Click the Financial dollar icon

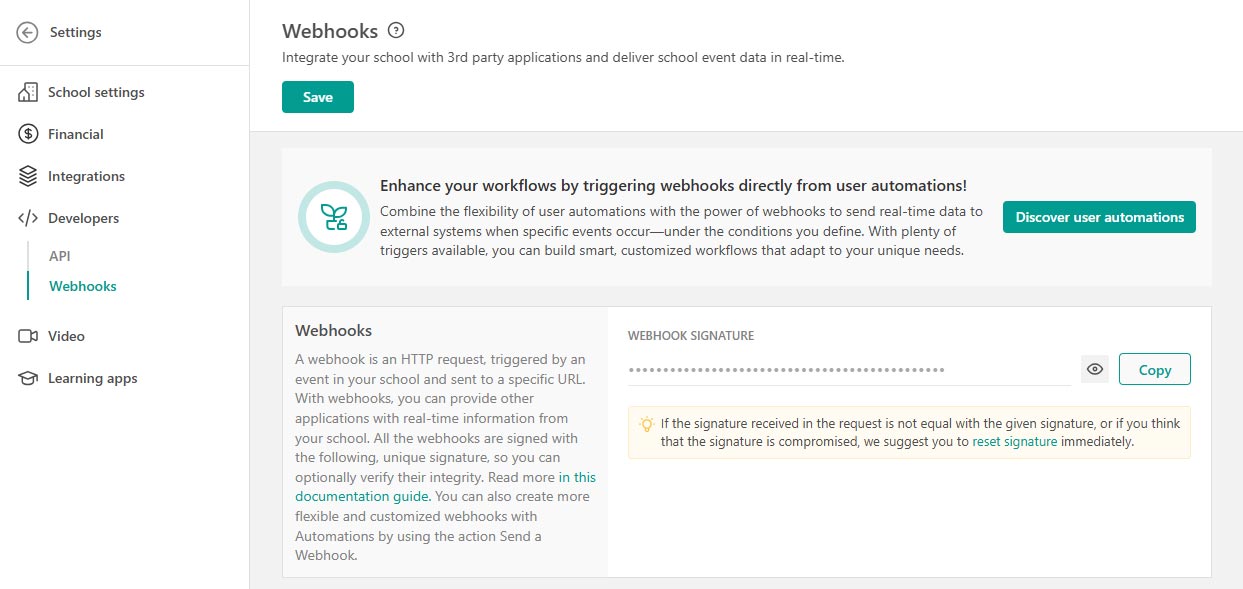28,134
